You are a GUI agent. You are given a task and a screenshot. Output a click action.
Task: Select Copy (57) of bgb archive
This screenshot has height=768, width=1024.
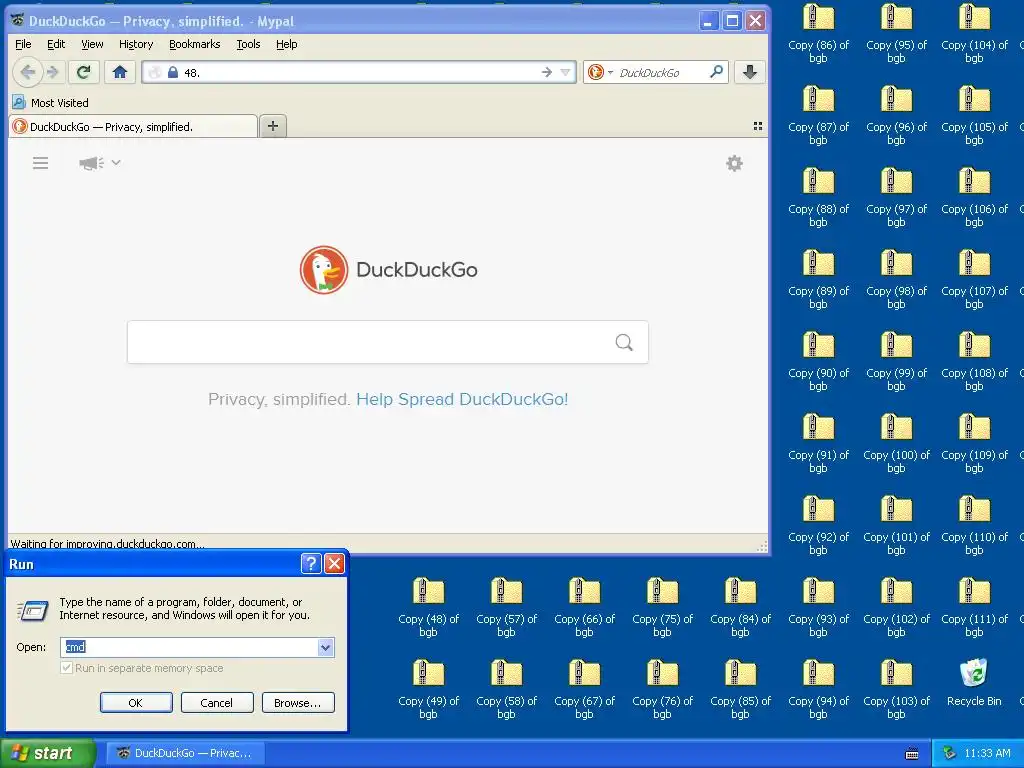[506, 607]
